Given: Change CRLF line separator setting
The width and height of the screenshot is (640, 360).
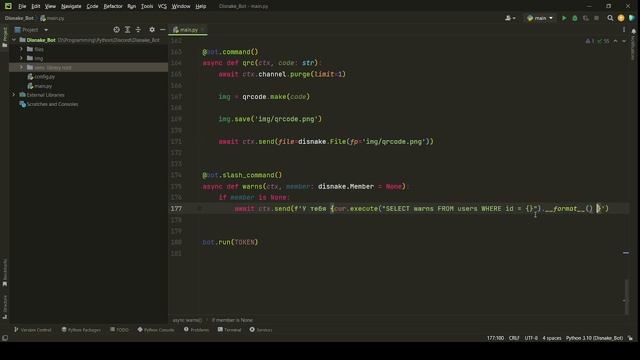Looking at the screenshot, I should click(x=514, y=338).
